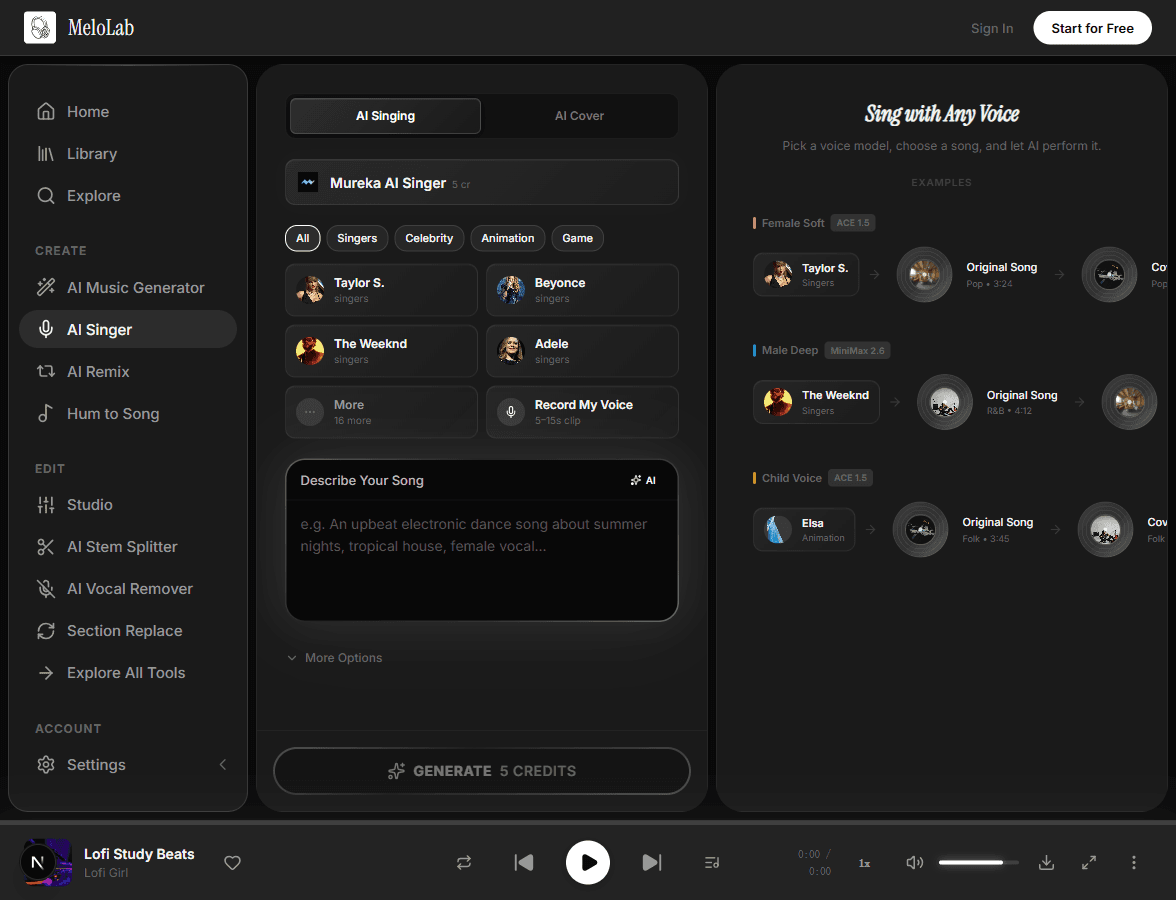This screenshot has height=900, width=1176.
Task: Click the Lofi Girl artist name
Action: point(106,873)
